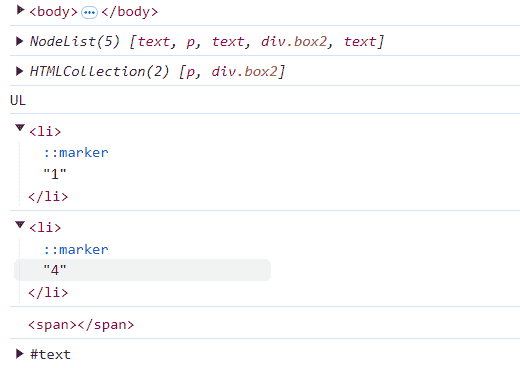520x368 pixels.
Task: Click the second <li> opening tag
Action: point(45,227)
